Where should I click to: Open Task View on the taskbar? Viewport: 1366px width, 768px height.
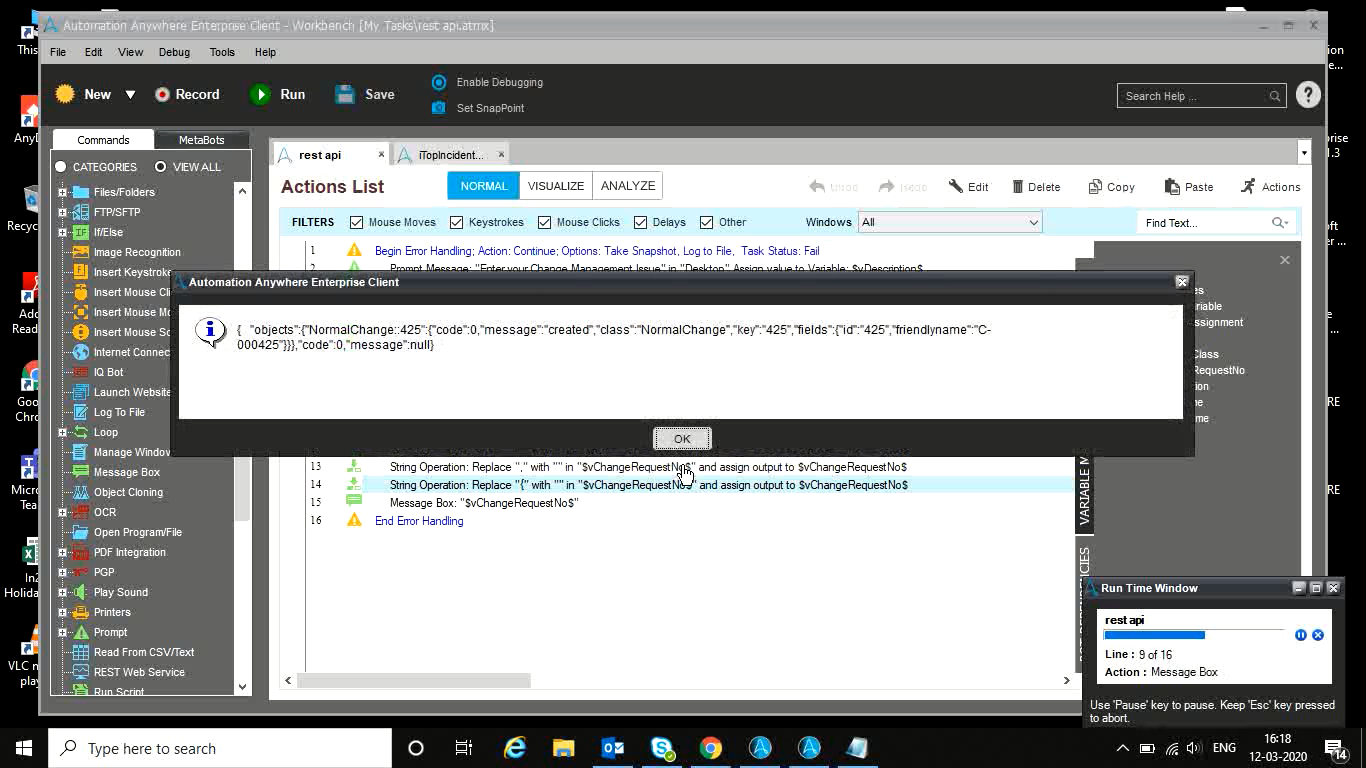tap(464, 748)
